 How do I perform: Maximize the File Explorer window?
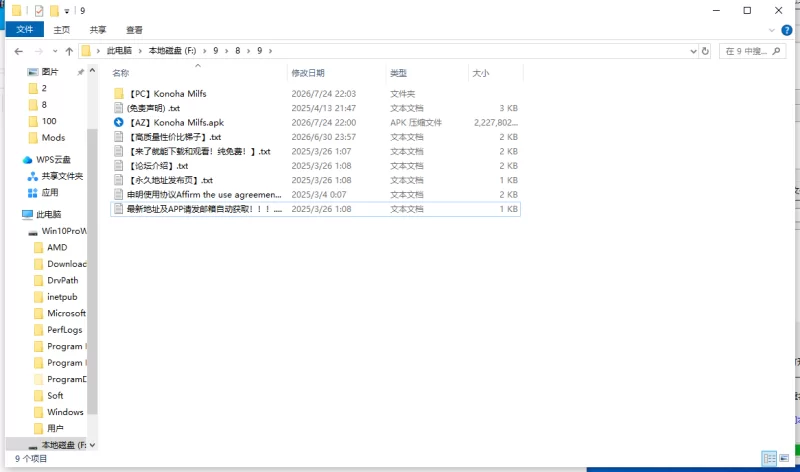point(747,10)
